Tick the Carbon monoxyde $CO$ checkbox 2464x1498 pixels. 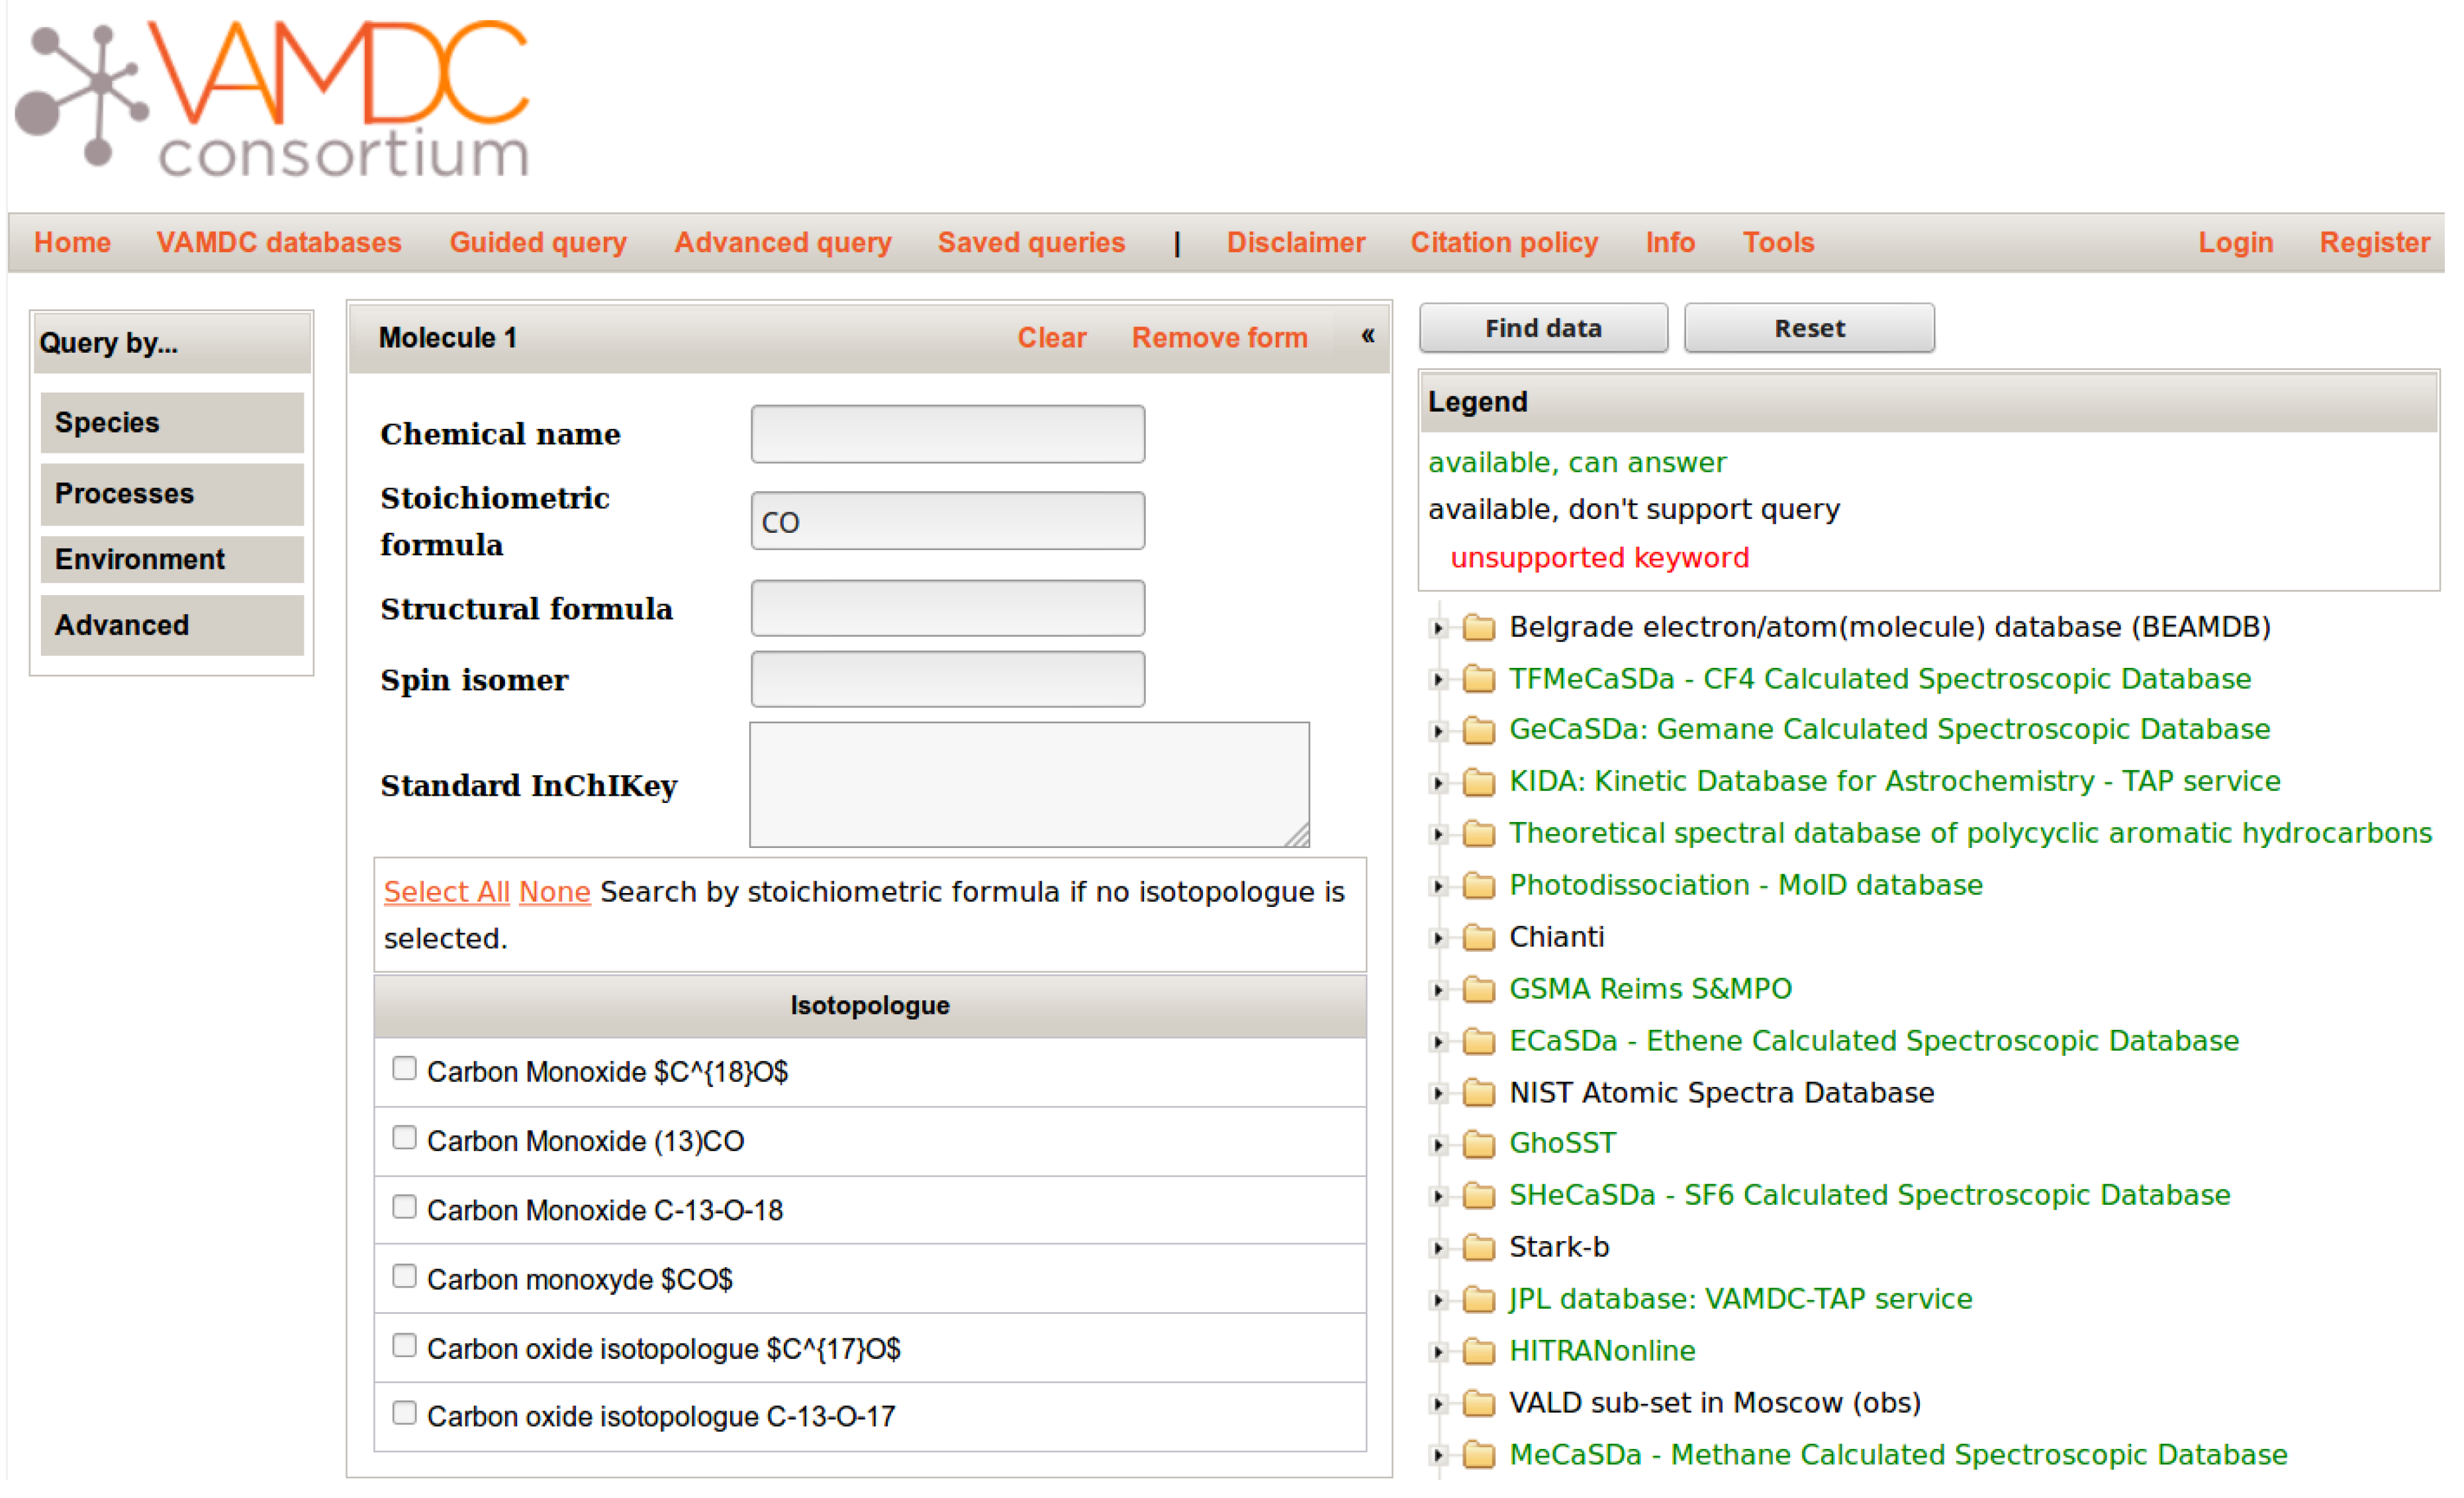click(x=404, y=1276)
